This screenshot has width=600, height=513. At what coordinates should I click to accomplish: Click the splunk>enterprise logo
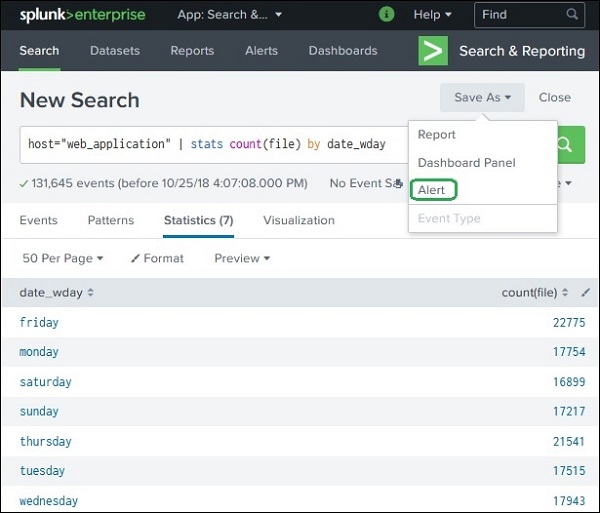[82, 15]
